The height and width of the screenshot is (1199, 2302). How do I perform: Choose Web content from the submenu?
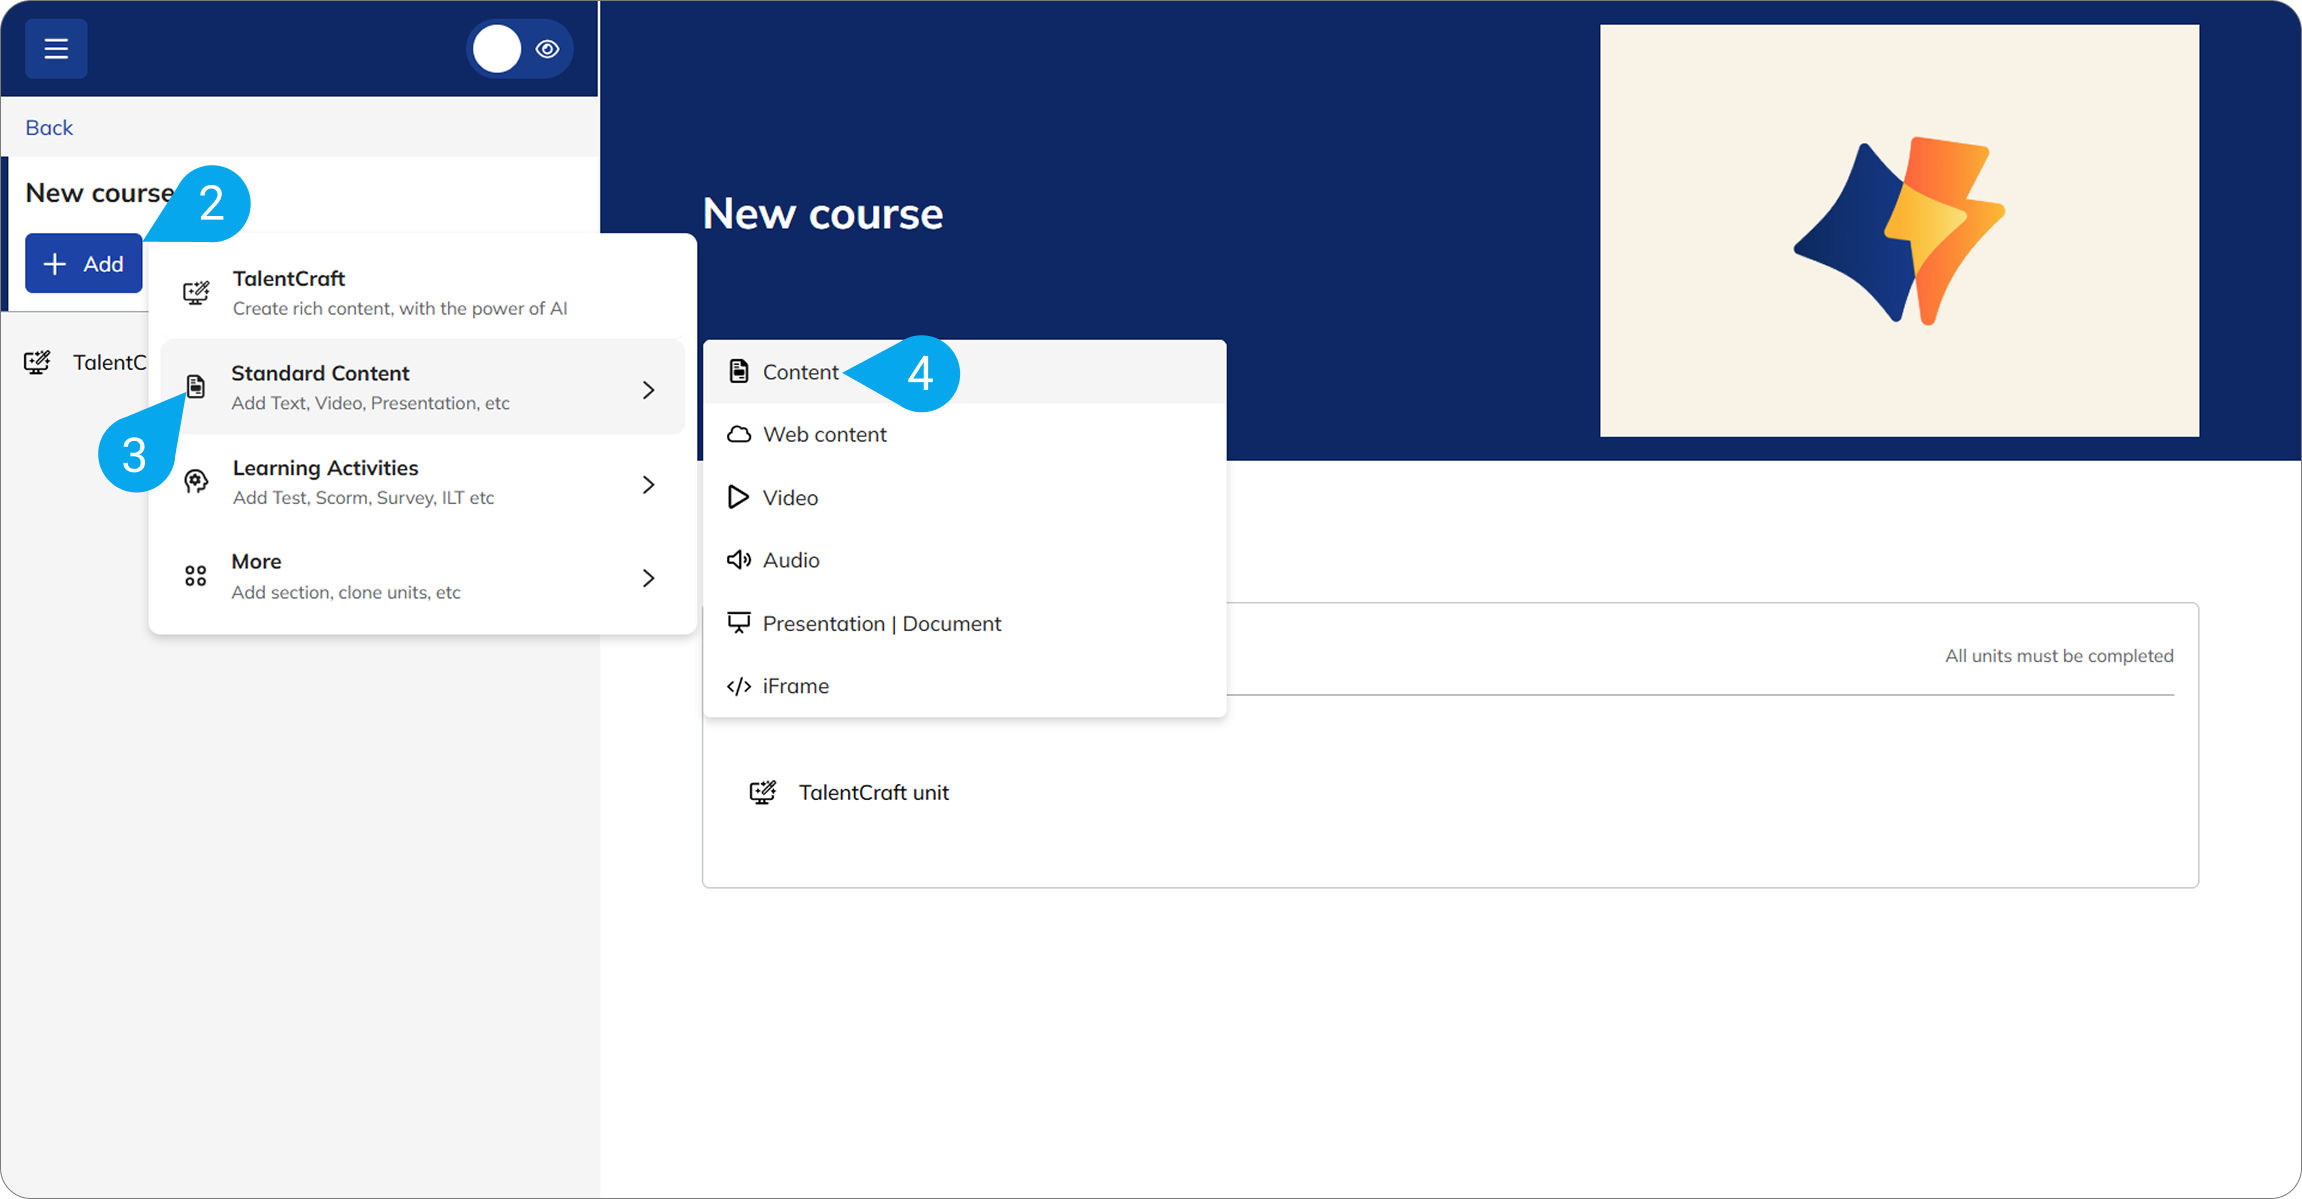pos(964,434)
